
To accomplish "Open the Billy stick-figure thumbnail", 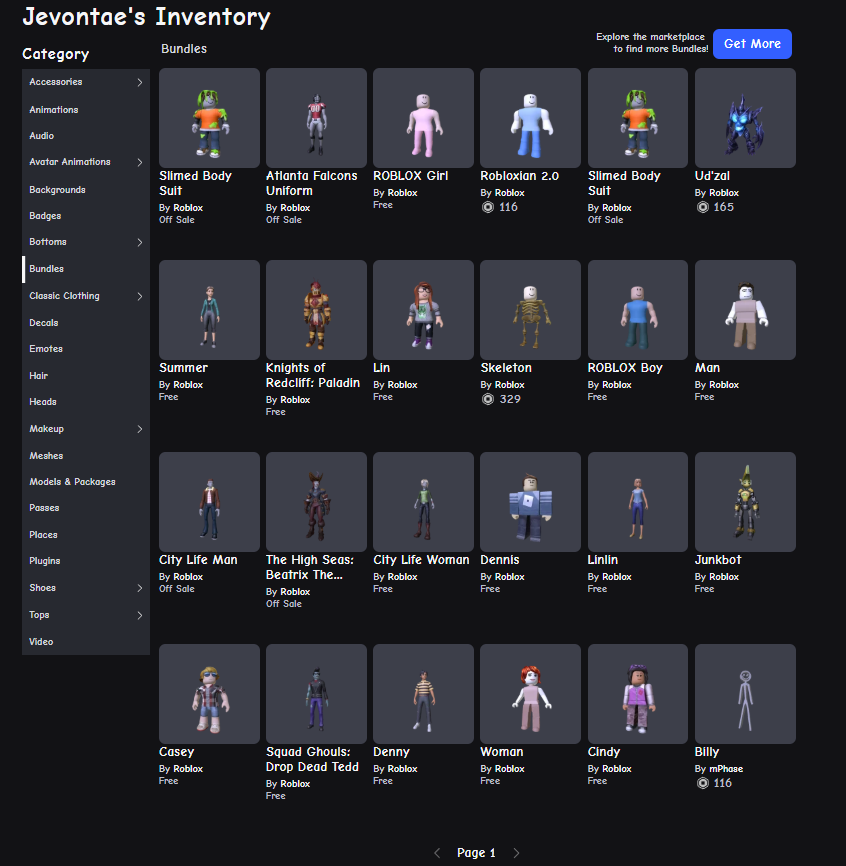I will coord(745,694).
